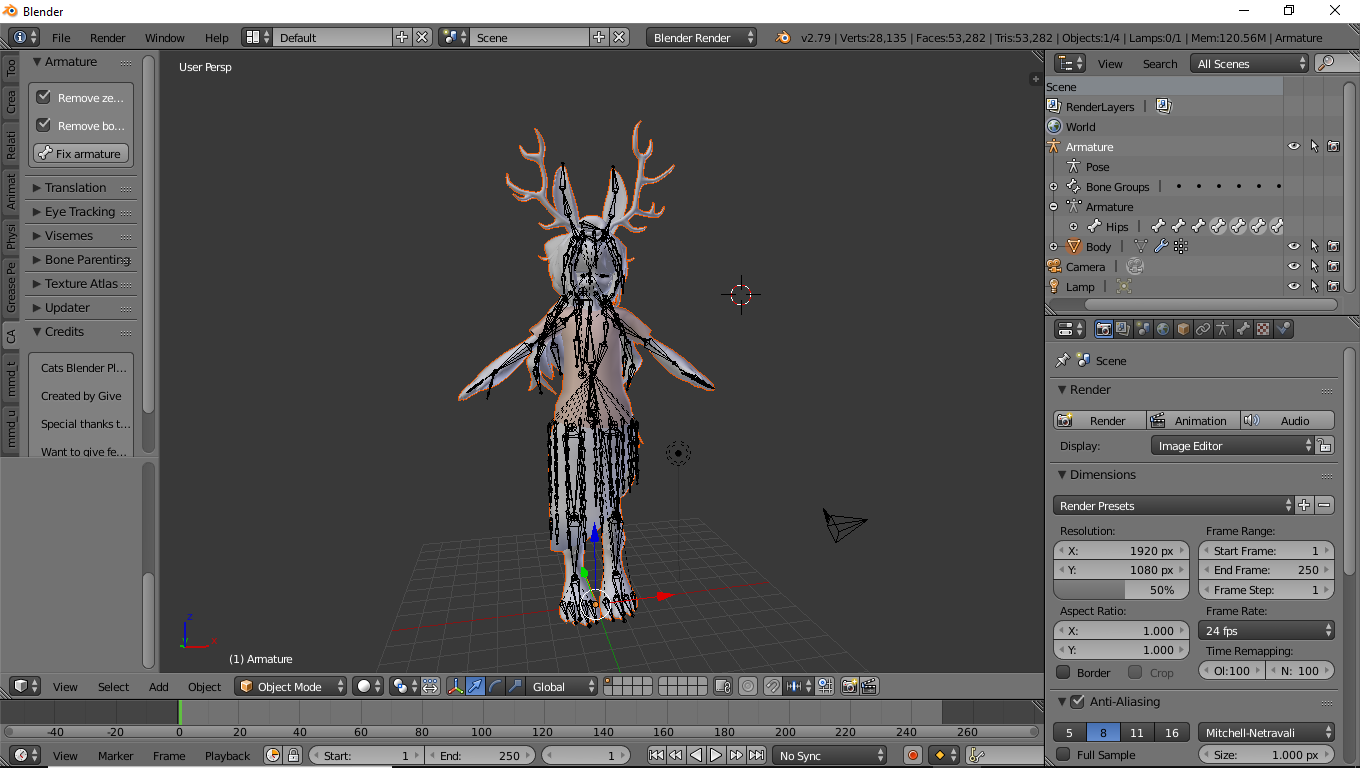
Task: Click the OpenGL render image camera icon
Action: click(849, 686)
